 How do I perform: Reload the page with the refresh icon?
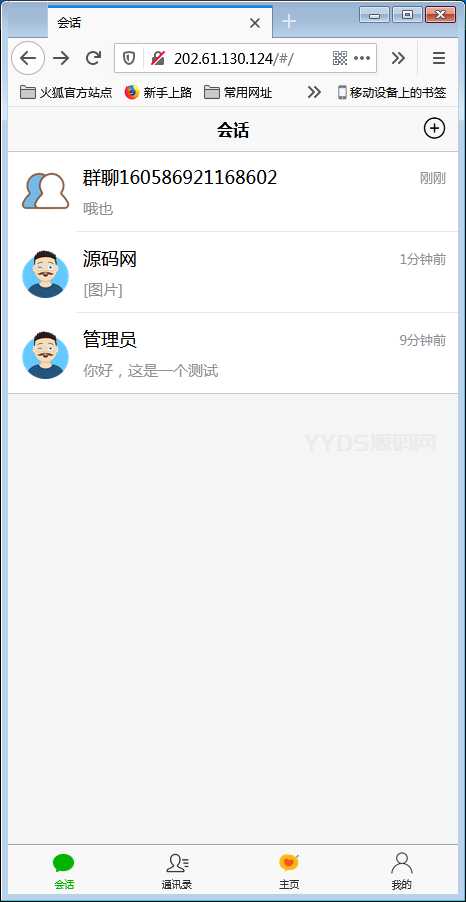point(93,58)
